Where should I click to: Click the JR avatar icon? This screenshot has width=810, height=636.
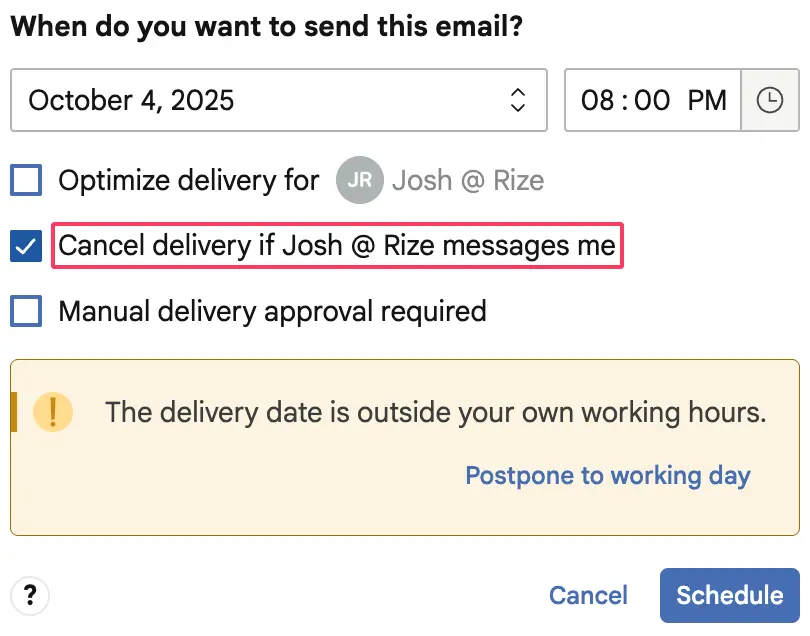point(360,181)
